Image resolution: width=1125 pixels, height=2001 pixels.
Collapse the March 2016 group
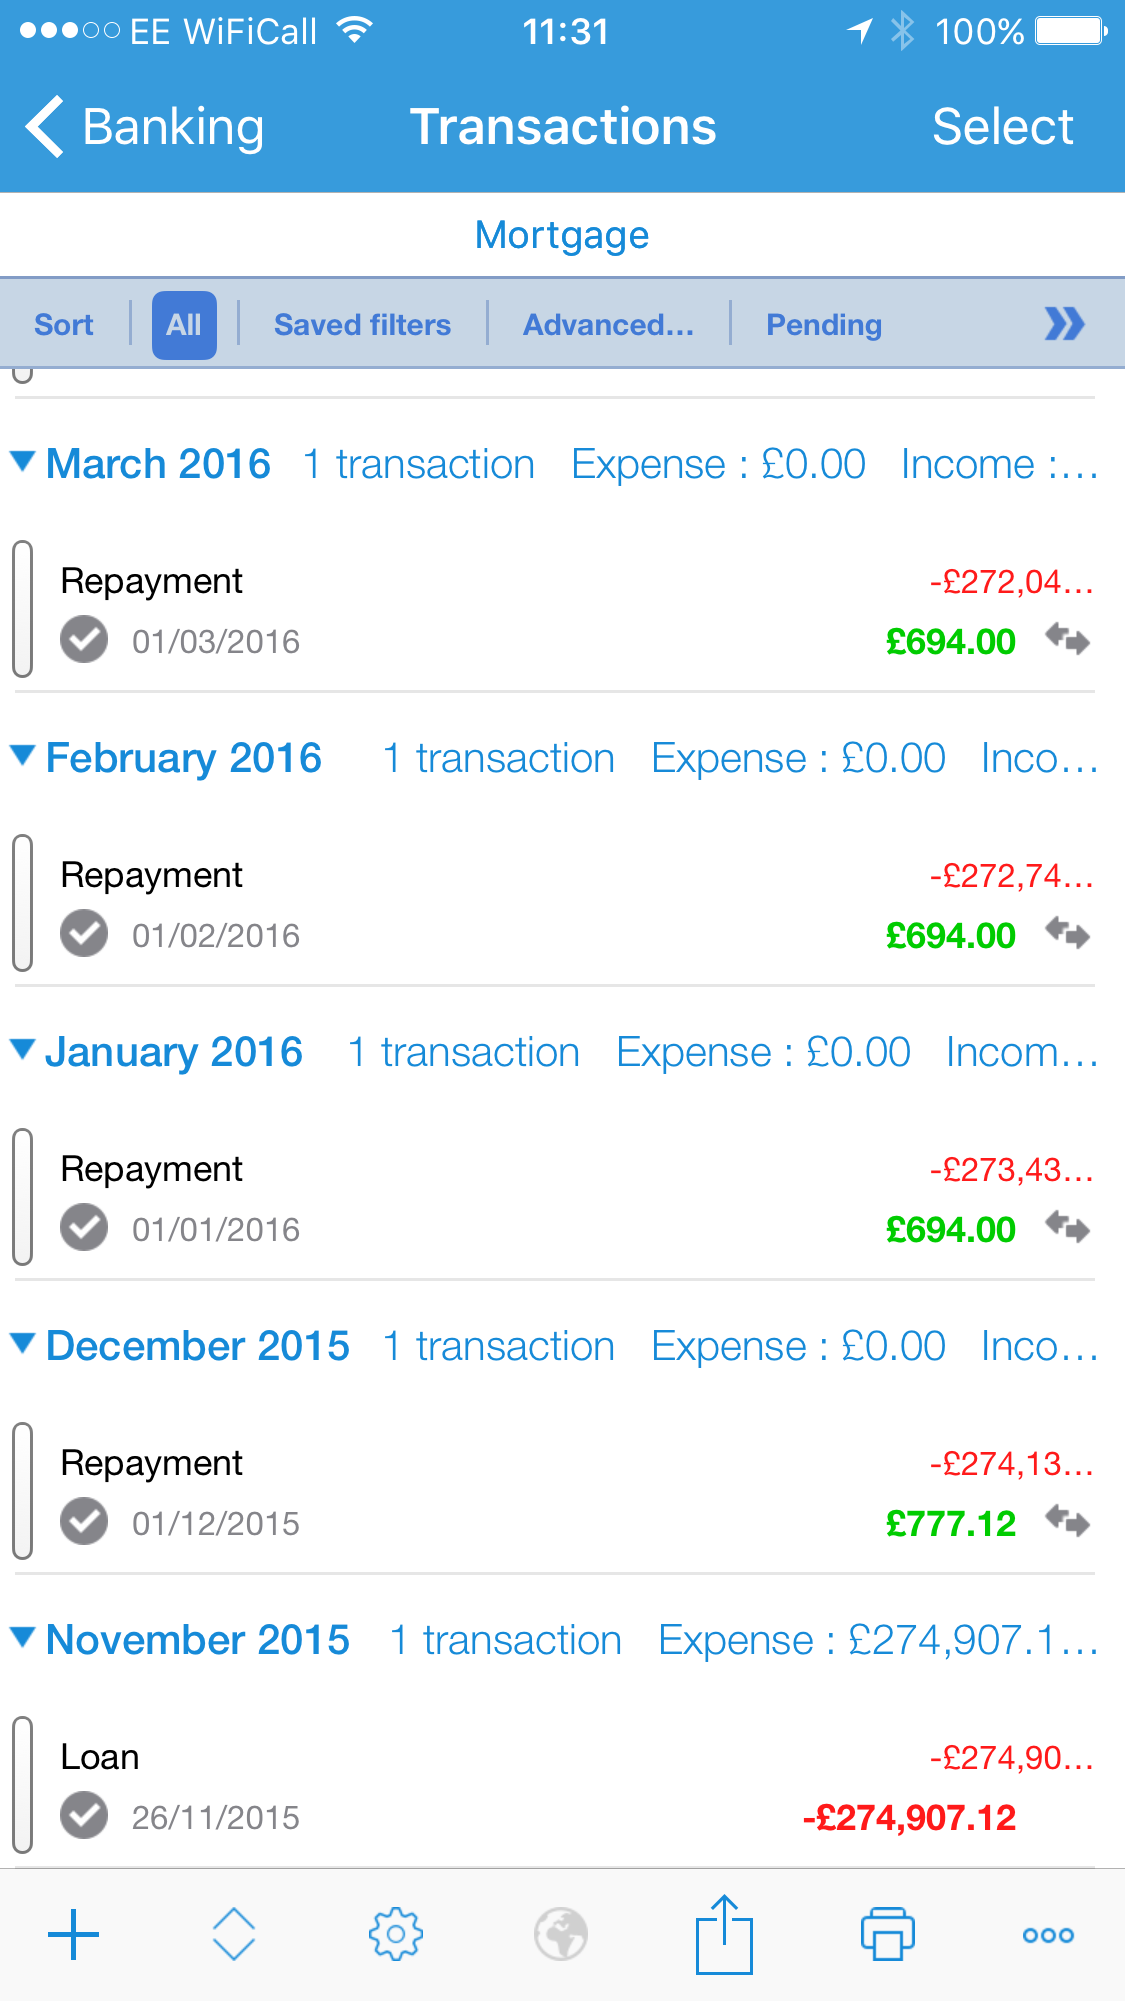23,461
